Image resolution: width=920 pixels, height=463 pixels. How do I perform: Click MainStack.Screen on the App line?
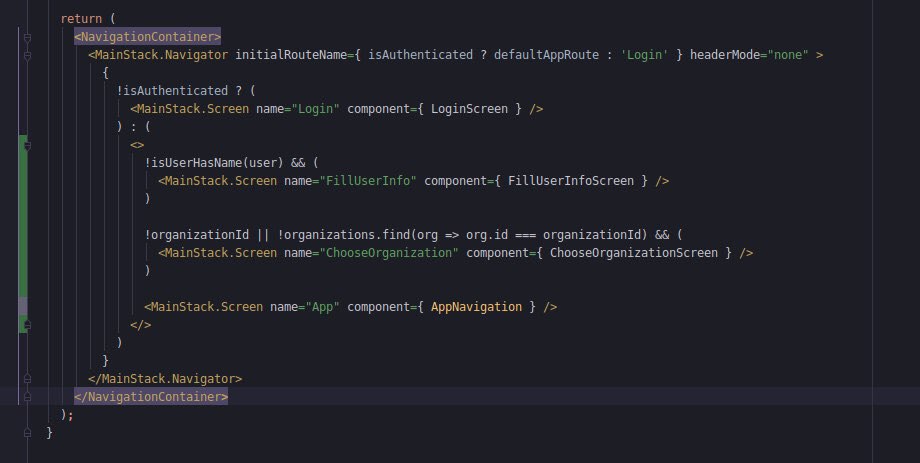tap(207, 307)
